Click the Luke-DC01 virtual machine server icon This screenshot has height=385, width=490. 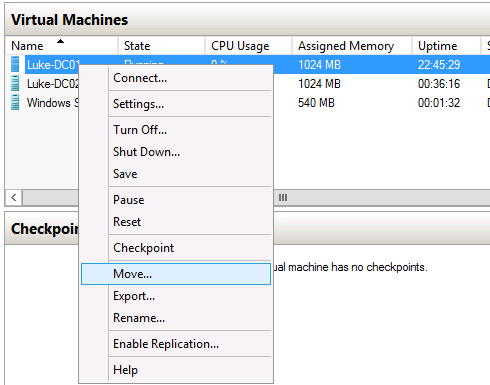point(15,64)
